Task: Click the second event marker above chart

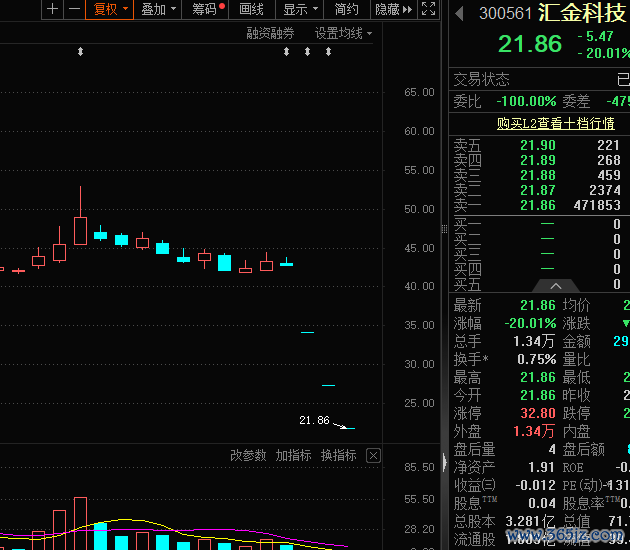Action: [286, 51]
